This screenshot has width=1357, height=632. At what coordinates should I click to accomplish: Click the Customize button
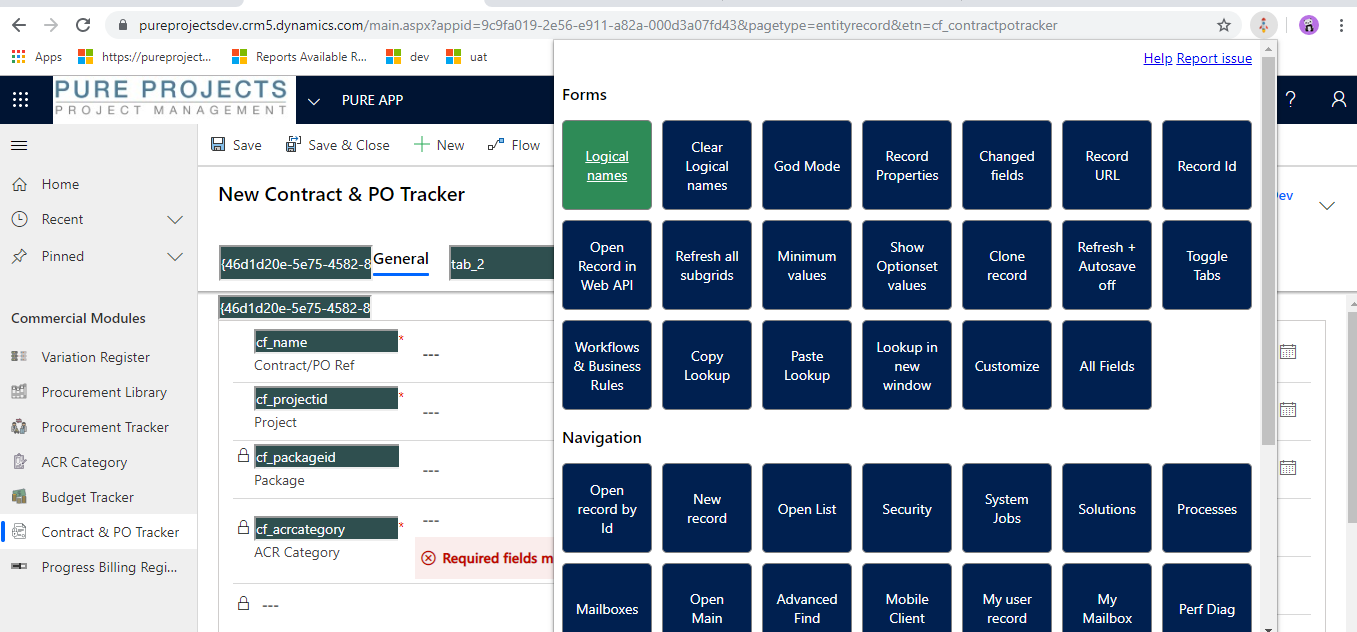1007,365
